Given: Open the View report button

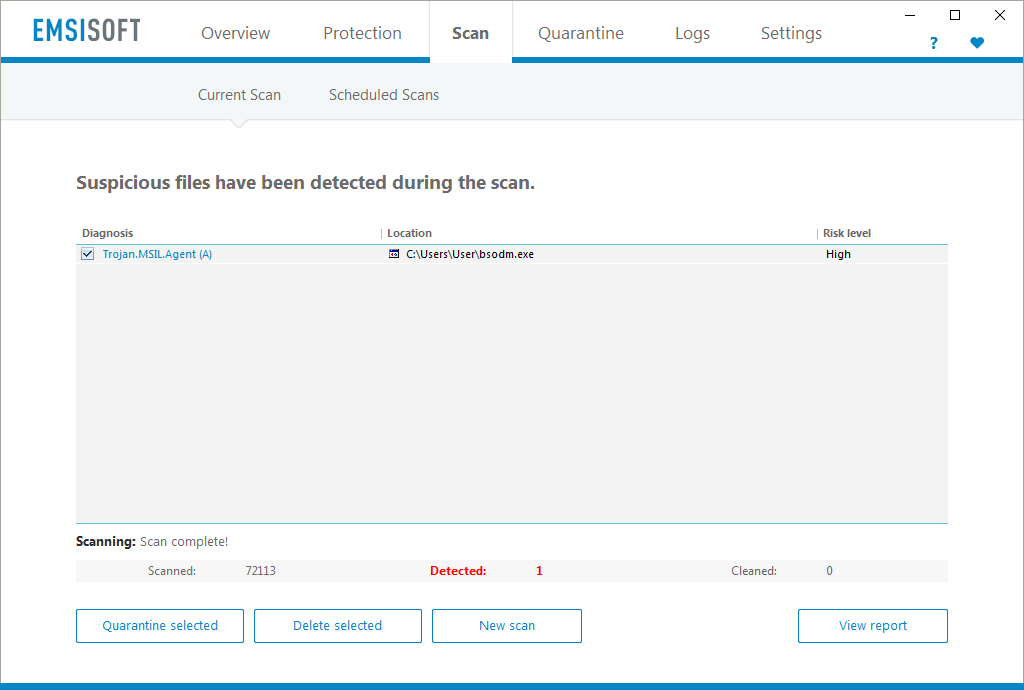Looking at the screenshot, I should coord(872,626).
